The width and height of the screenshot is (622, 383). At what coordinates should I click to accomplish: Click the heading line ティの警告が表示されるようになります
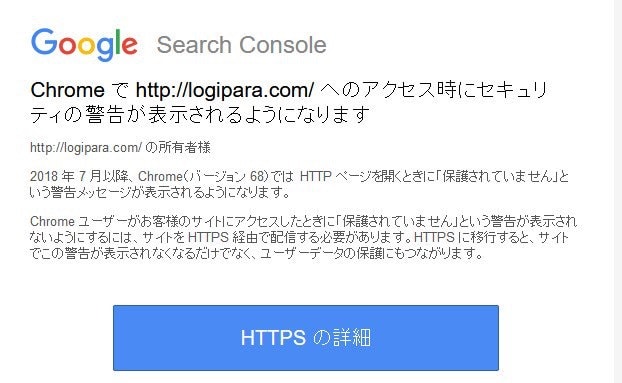(200, 115)
